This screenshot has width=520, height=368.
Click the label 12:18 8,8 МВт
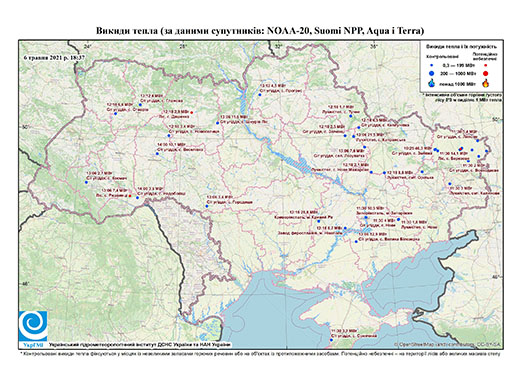click(399, 173)
